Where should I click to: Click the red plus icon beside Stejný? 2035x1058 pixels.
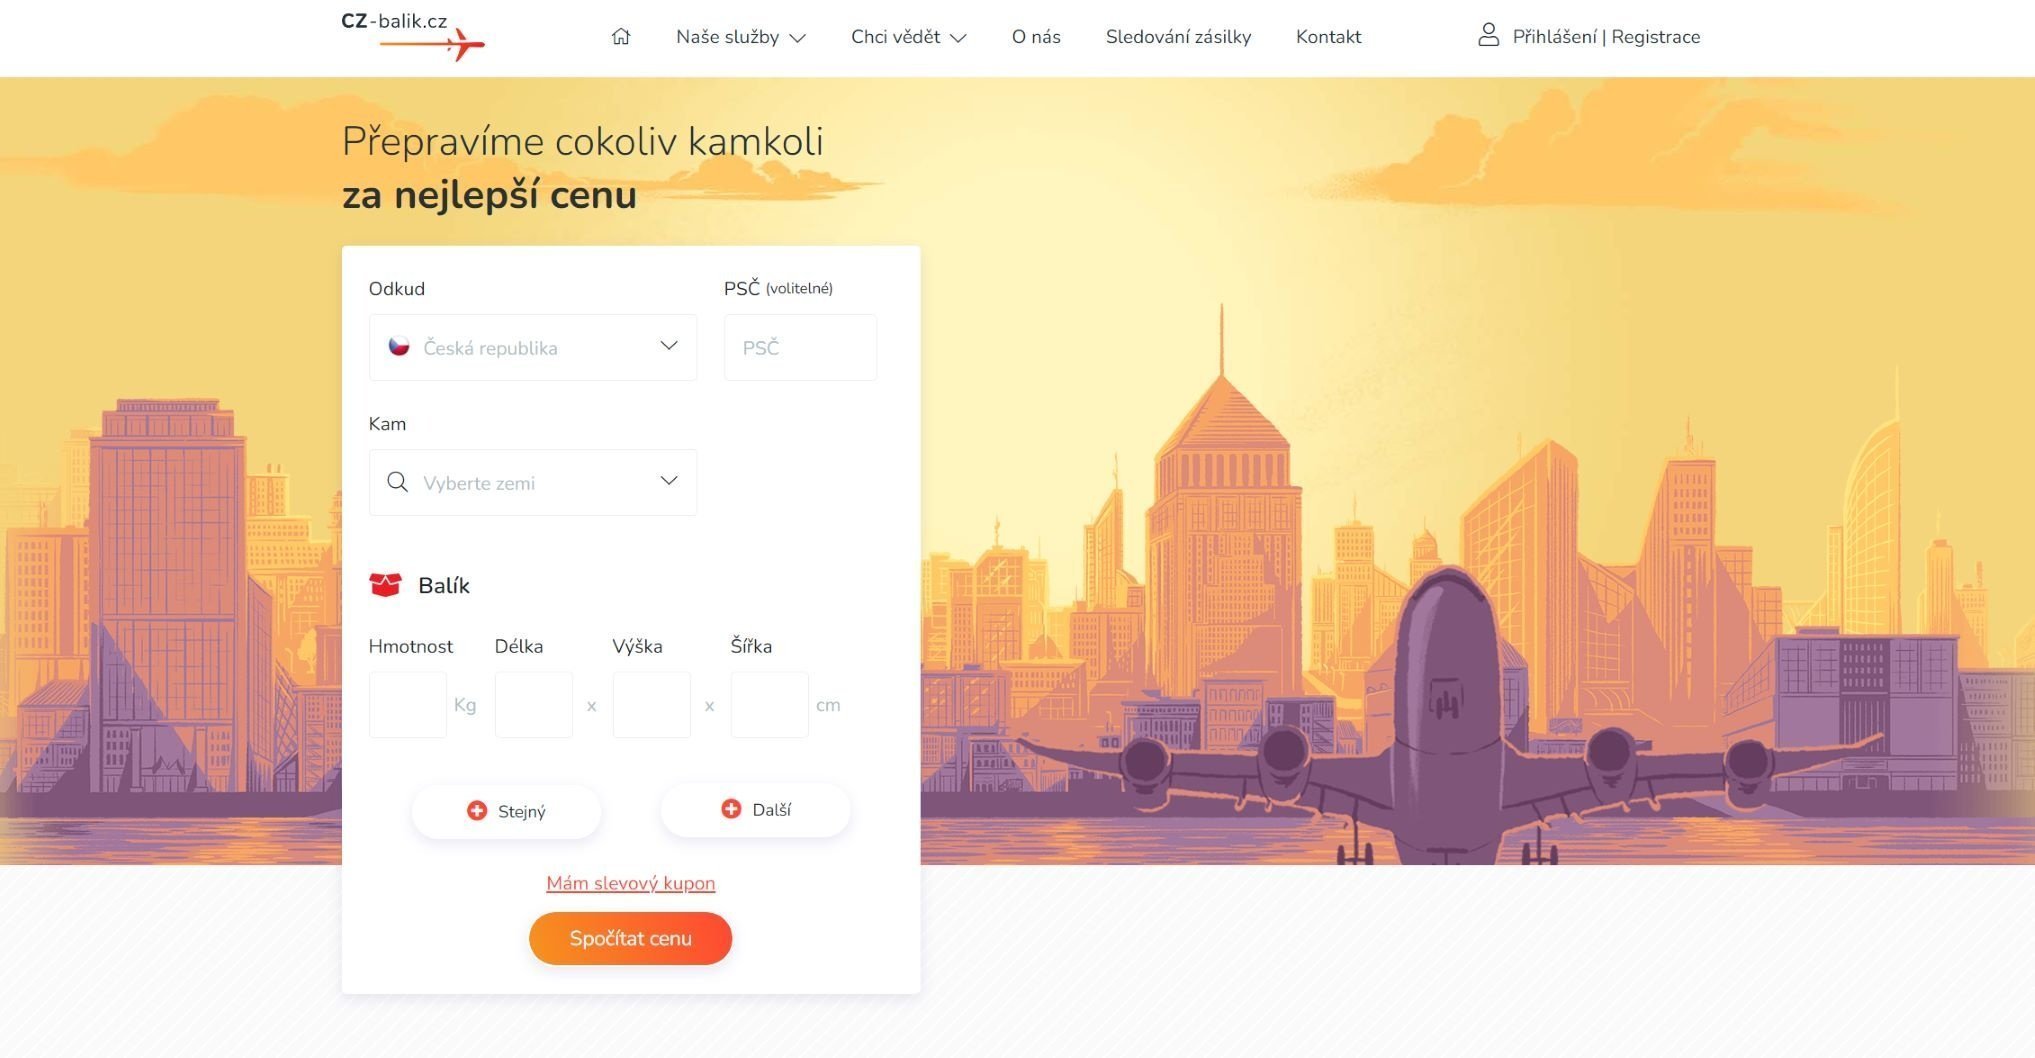coord(477,811)
